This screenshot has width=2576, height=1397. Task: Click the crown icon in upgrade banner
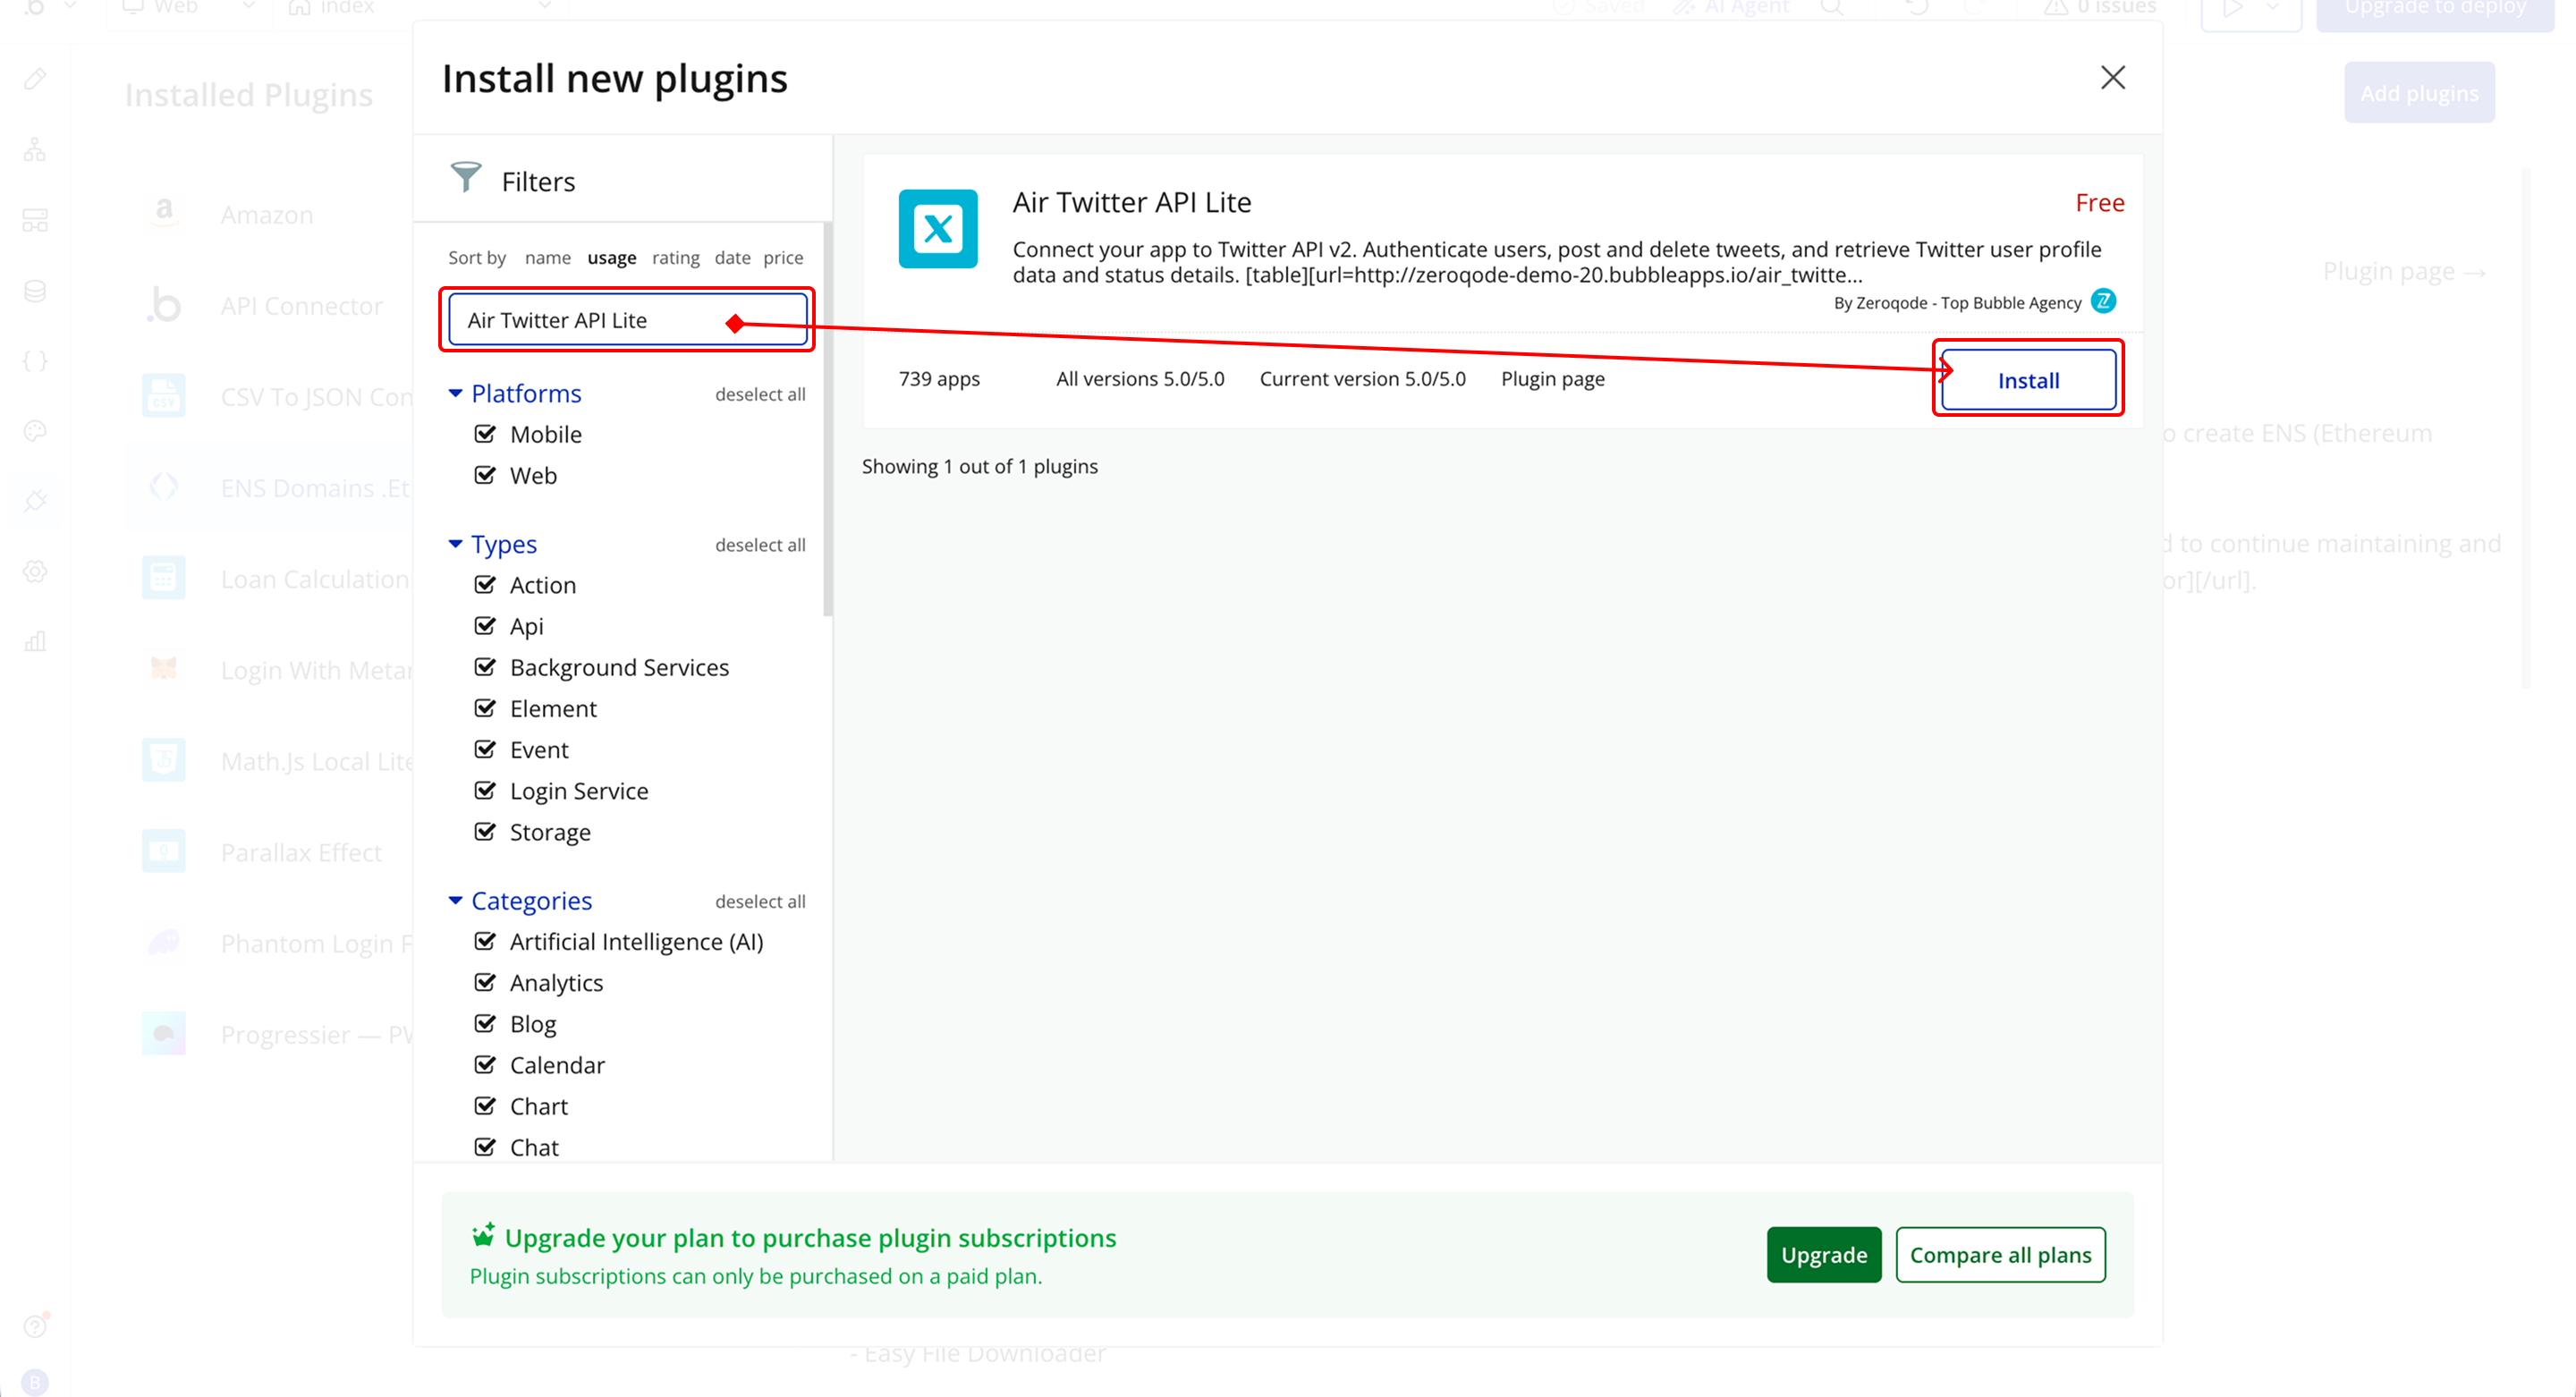pyautogui.click(x=483, y=1235)
